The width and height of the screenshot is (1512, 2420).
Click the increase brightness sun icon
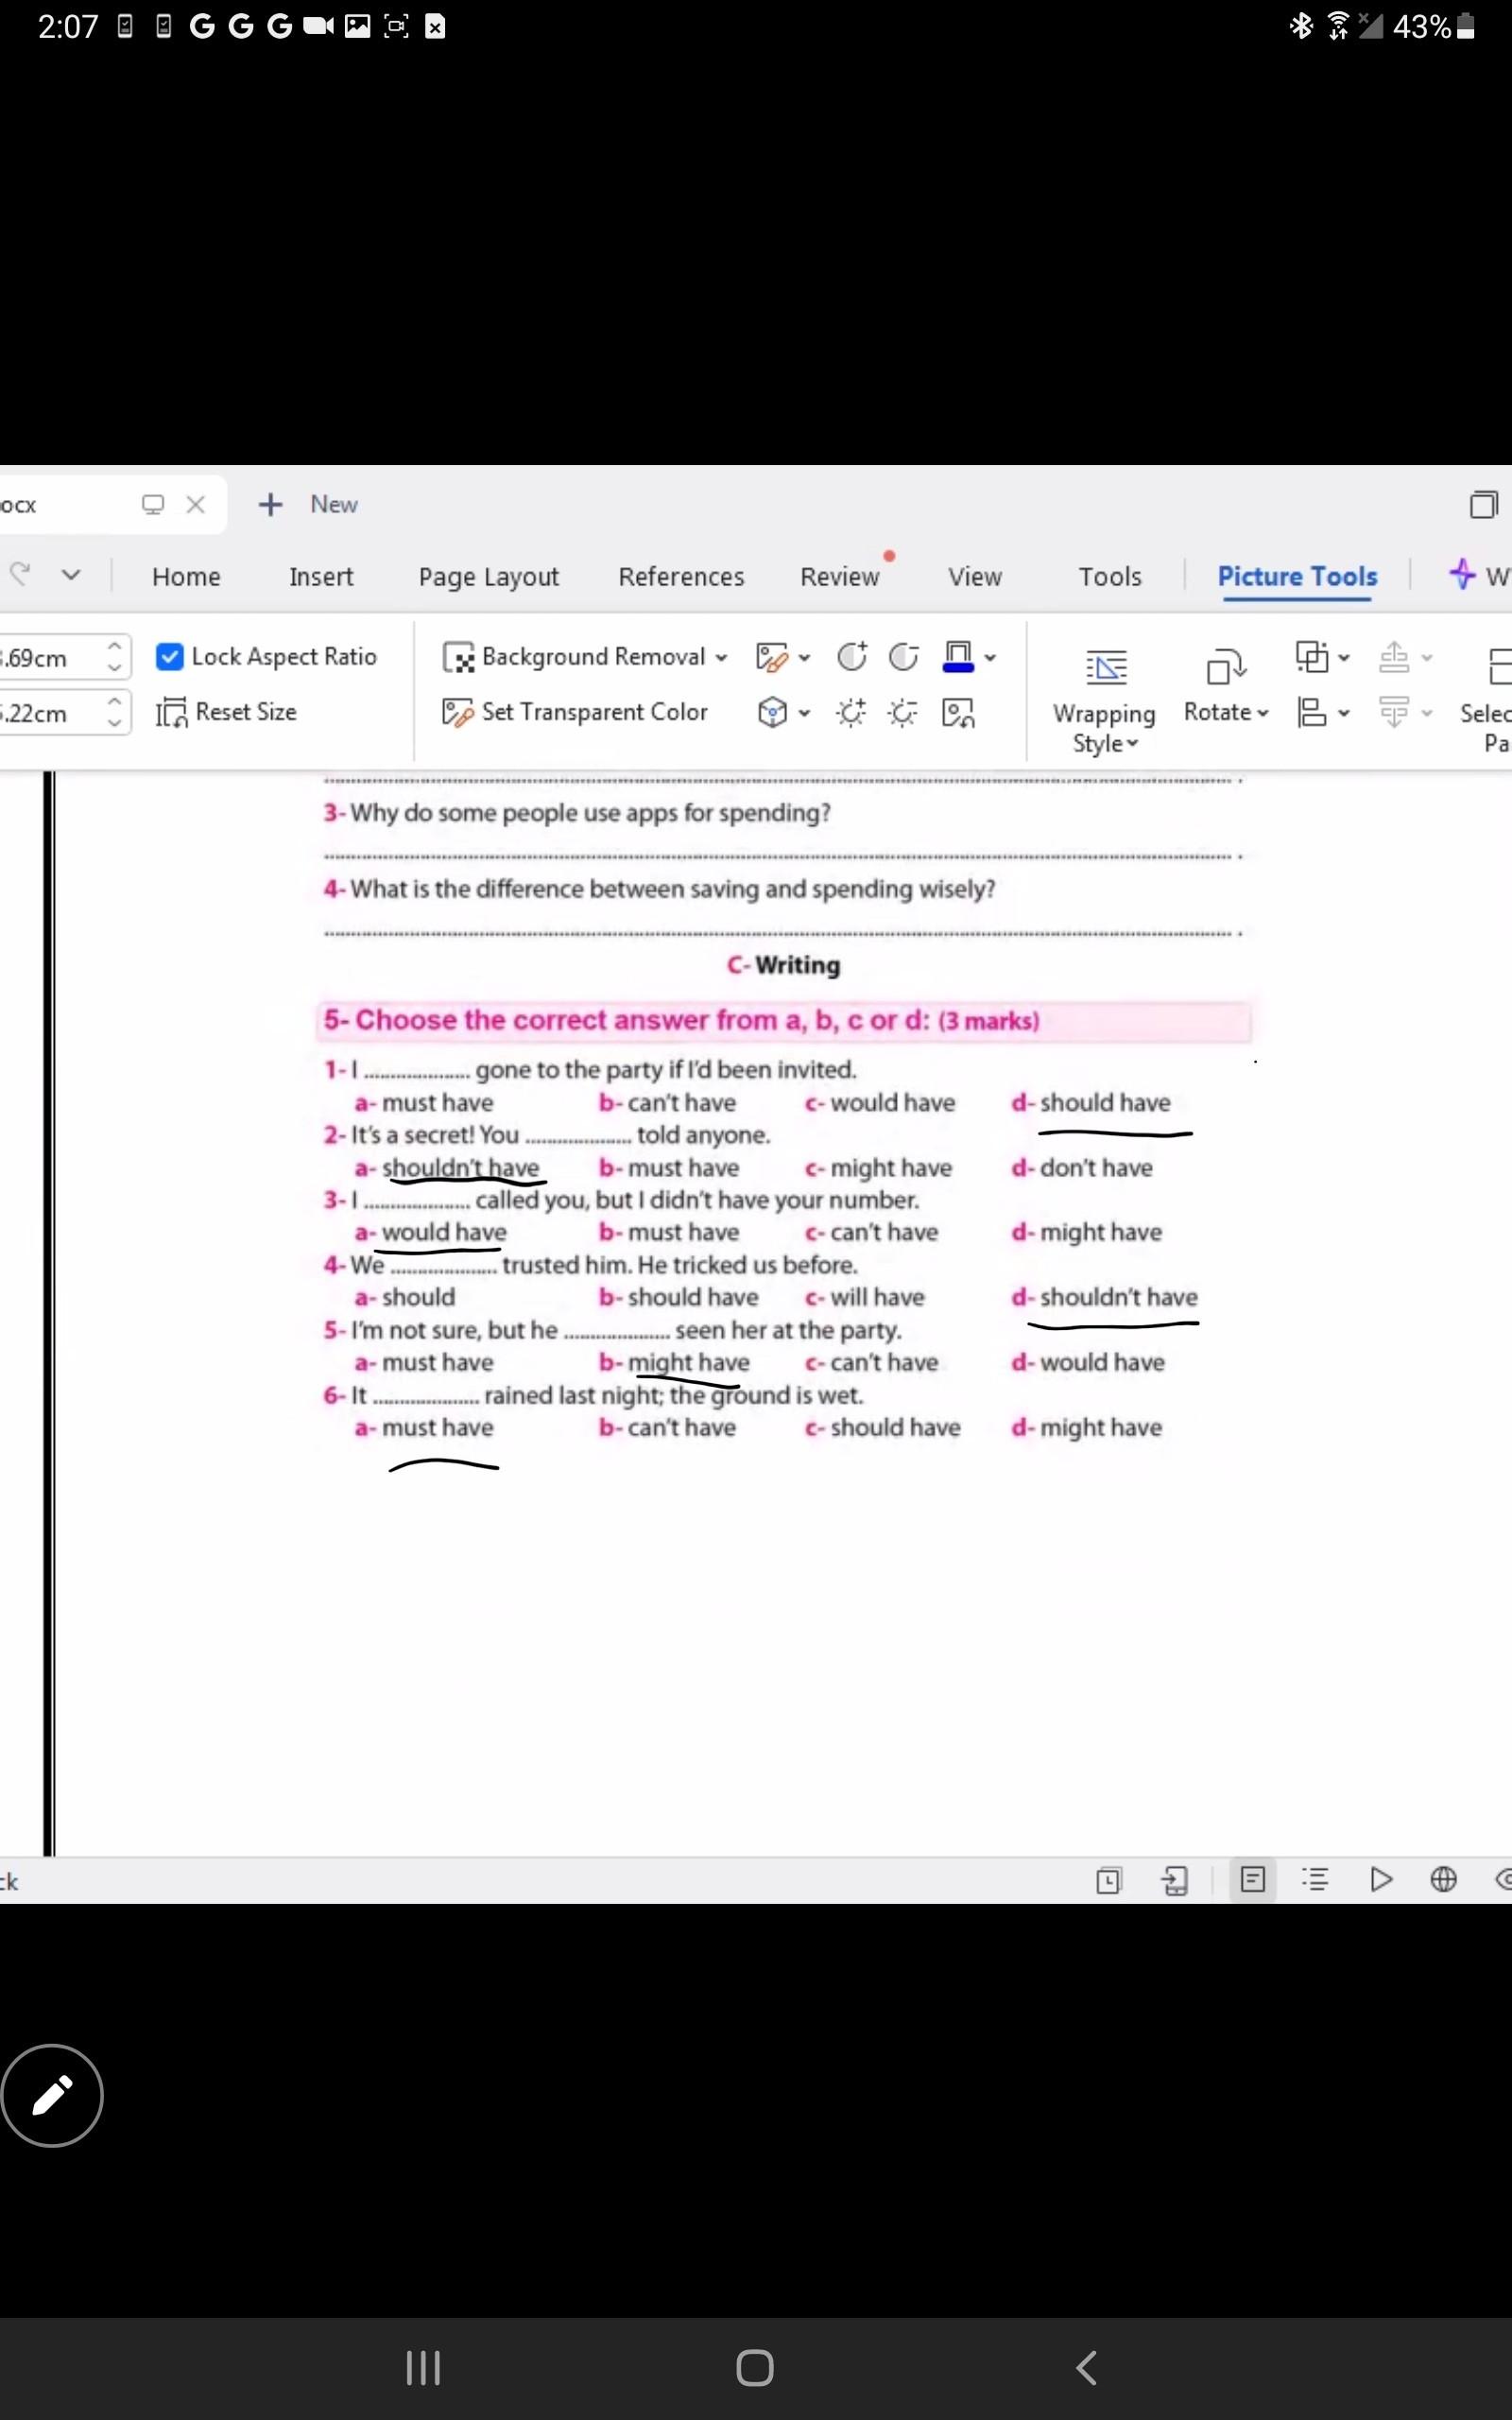click(851, 713)
